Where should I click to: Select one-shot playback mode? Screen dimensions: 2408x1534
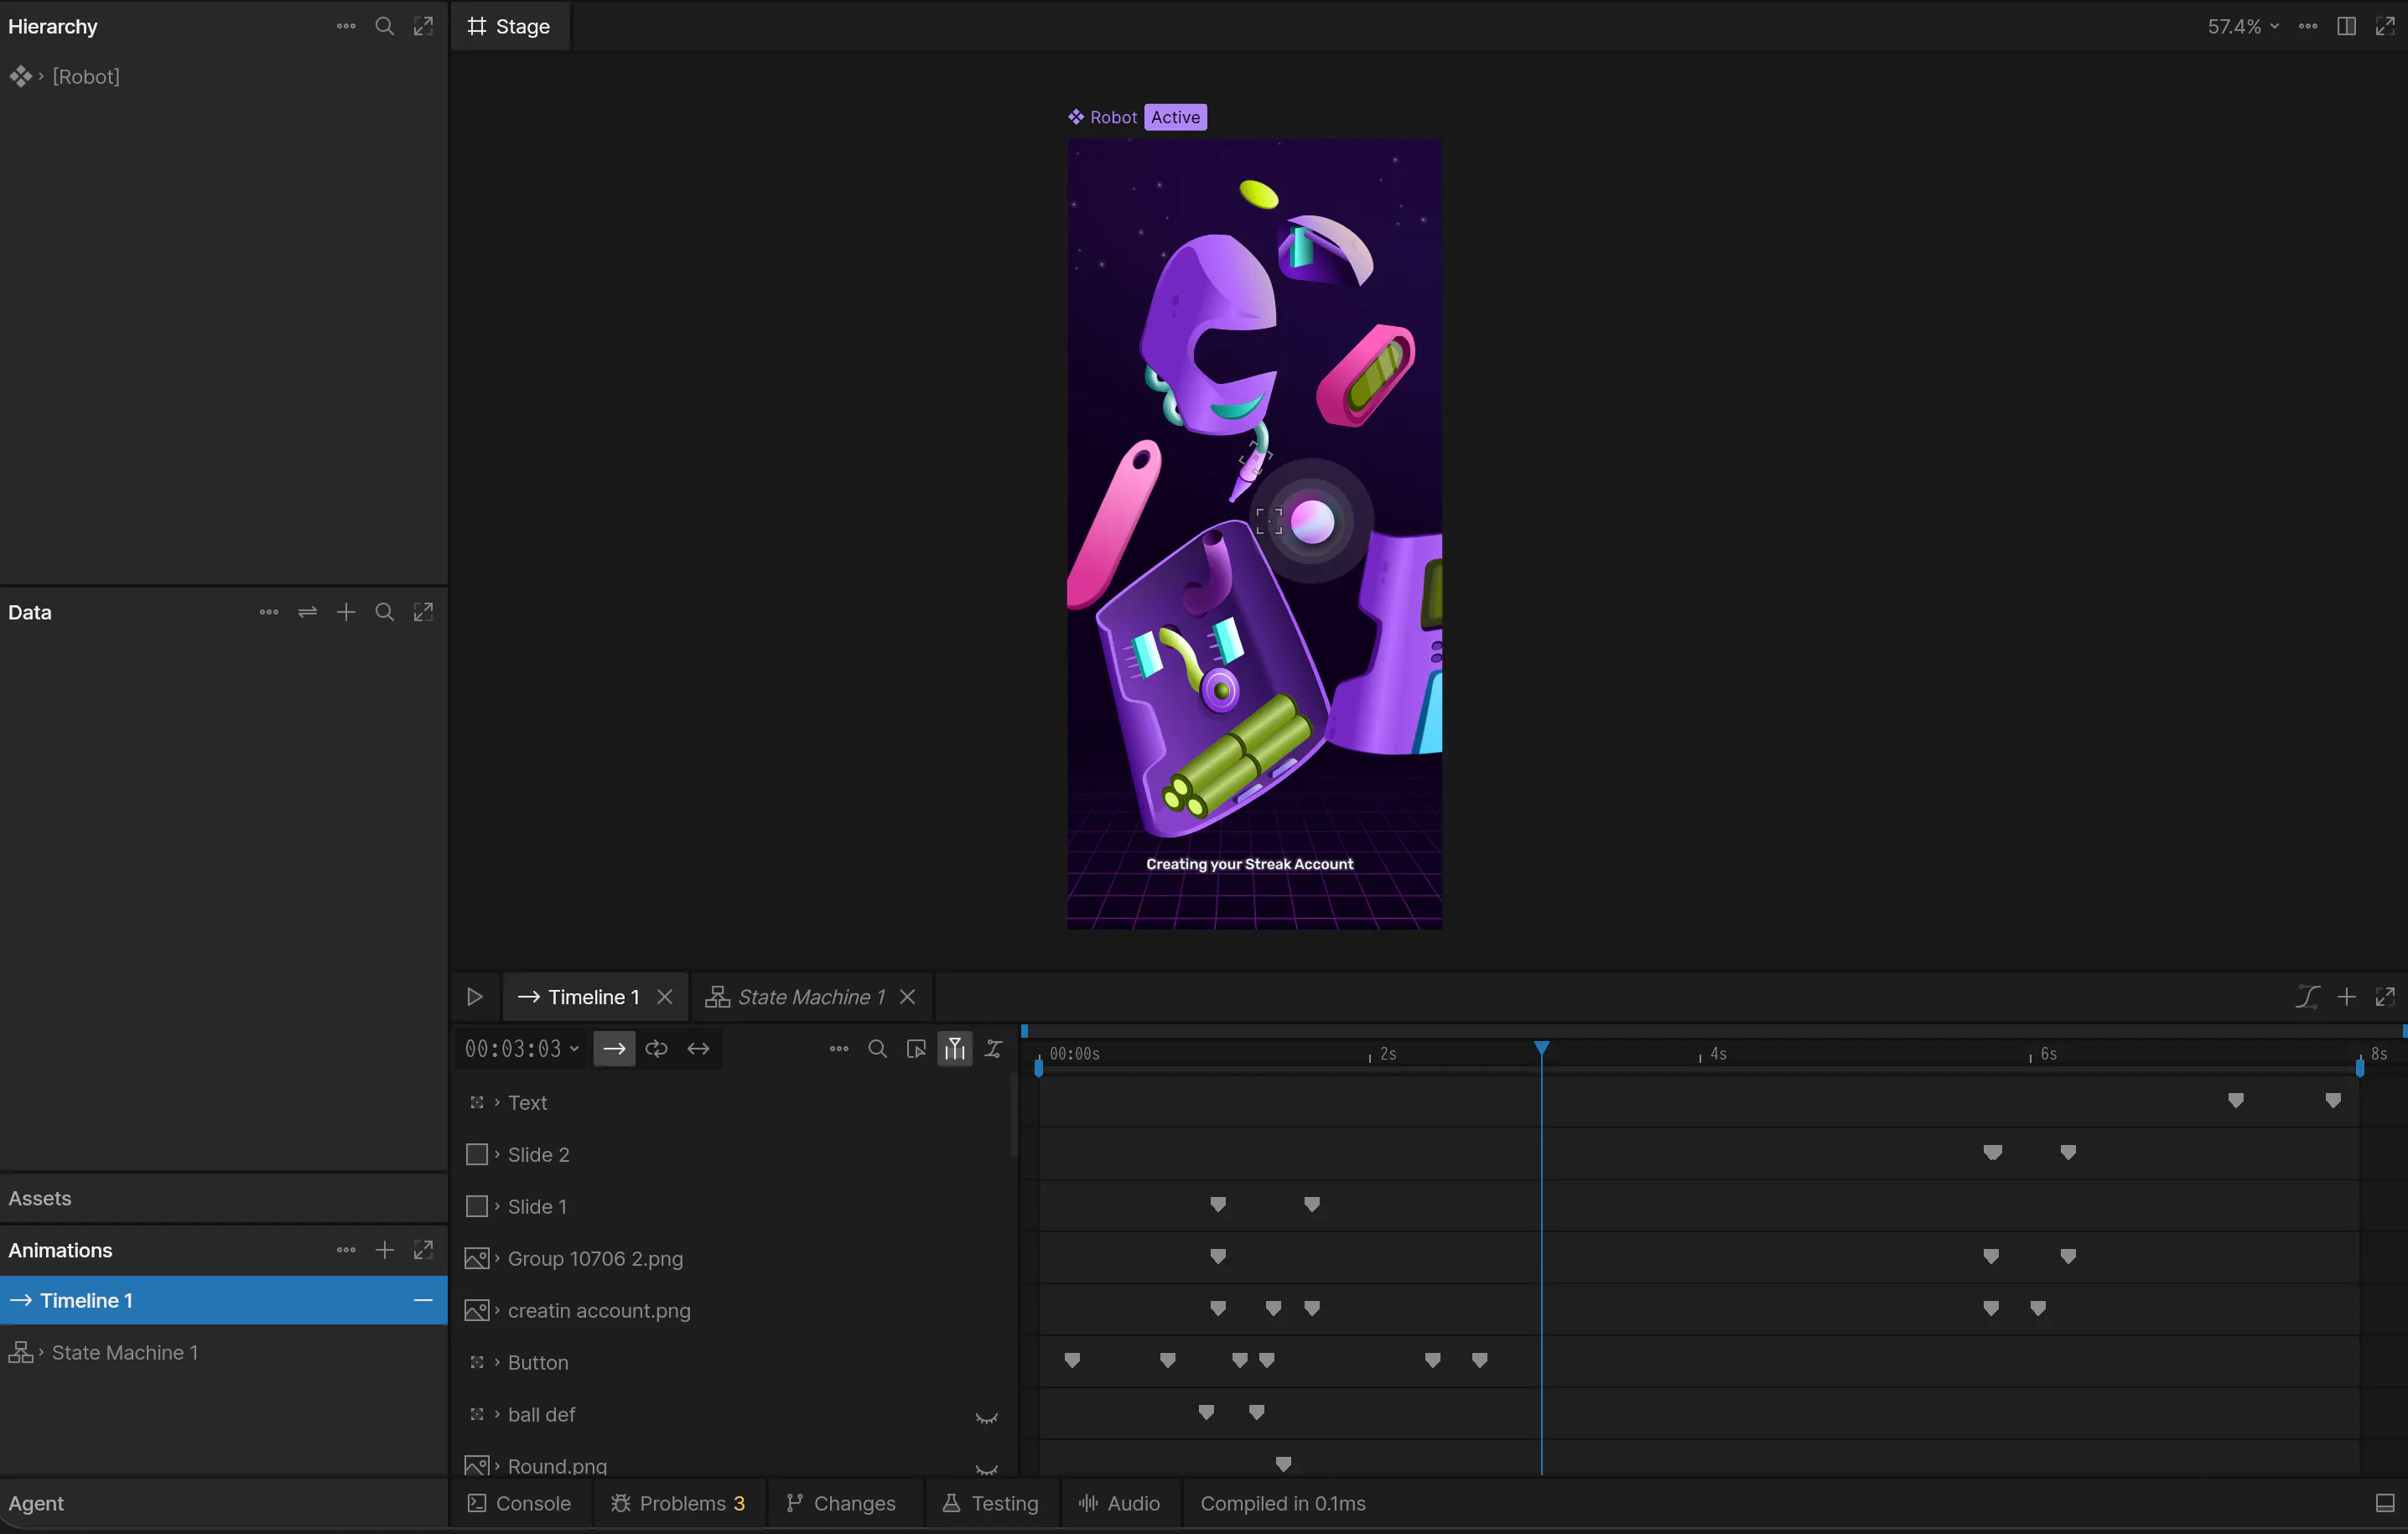click(x=614, y=1049)
